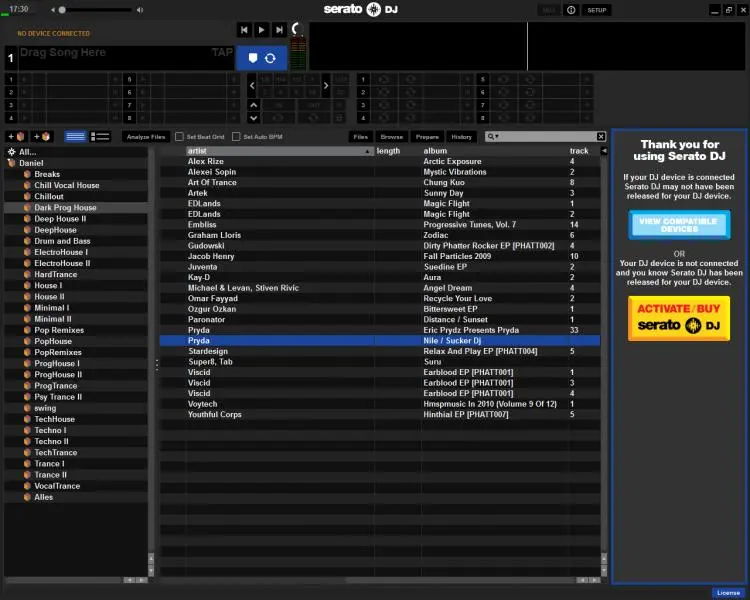The height and width of the screenshot is (600, 750).
Task: Enable the Set Auto BPM checkbox
Action: tap(236, 136)
